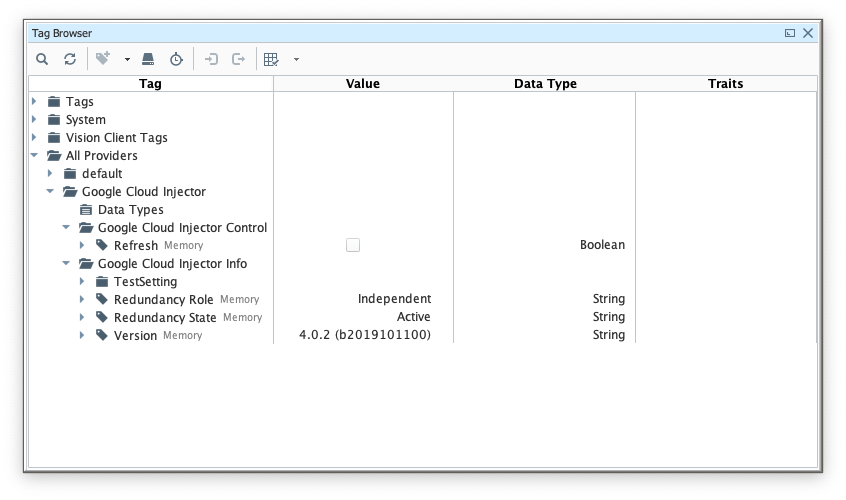846x500 pixels.
Task: Refresh the tag browser using the toolbar
Action: pyautogui.click(x=70, y=59)
